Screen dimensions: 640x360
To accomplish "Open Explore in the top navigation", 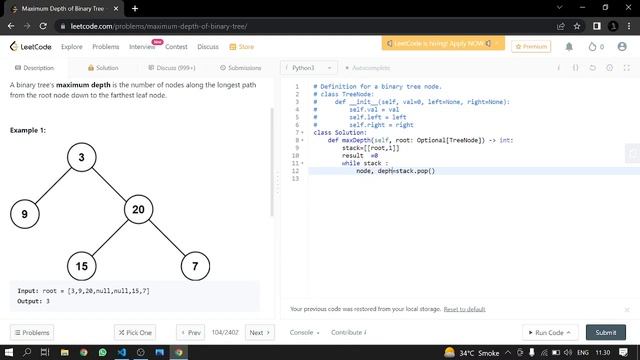I will click(x=71, y=47).
